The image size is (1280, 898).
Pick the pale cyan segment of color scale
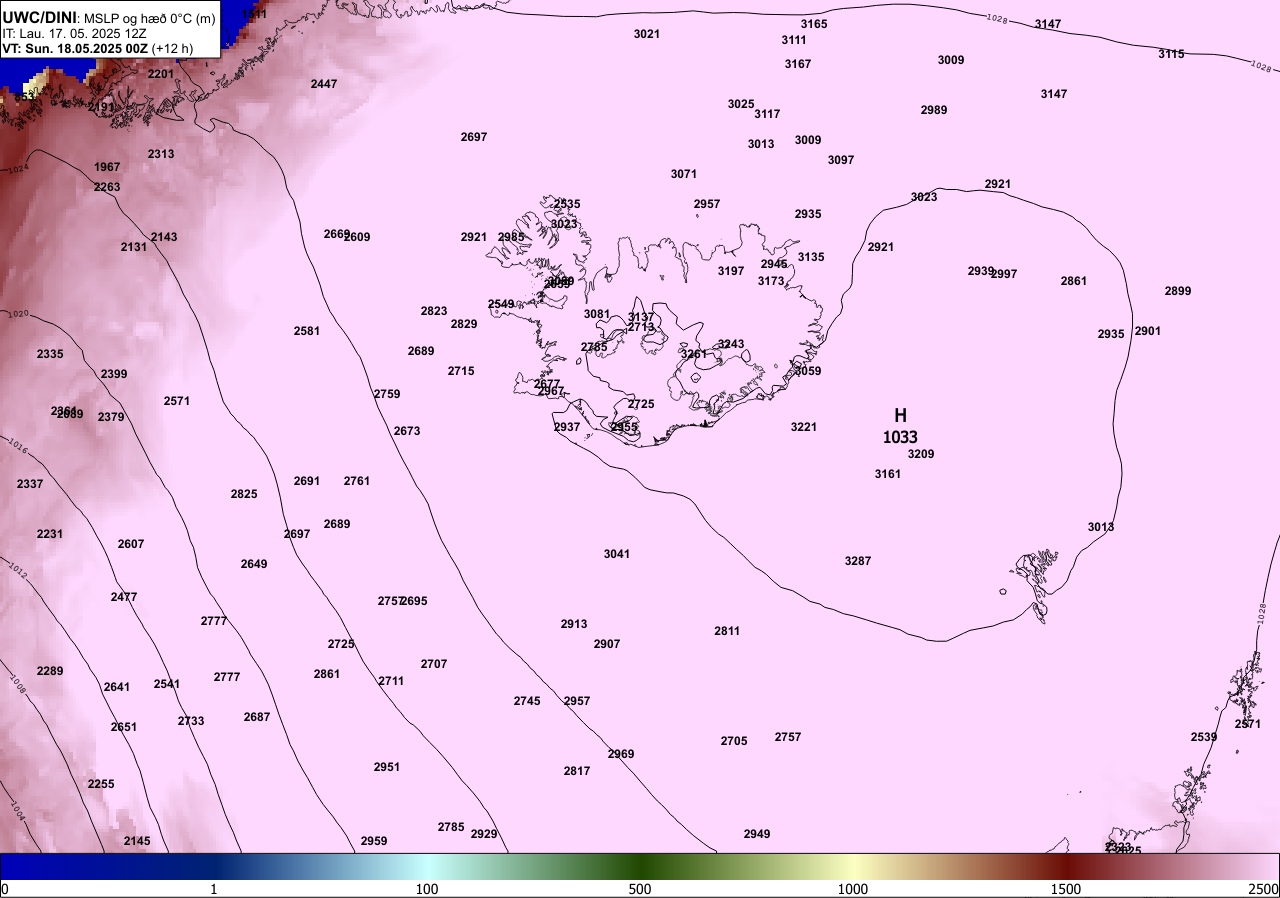tap(427, 866)
